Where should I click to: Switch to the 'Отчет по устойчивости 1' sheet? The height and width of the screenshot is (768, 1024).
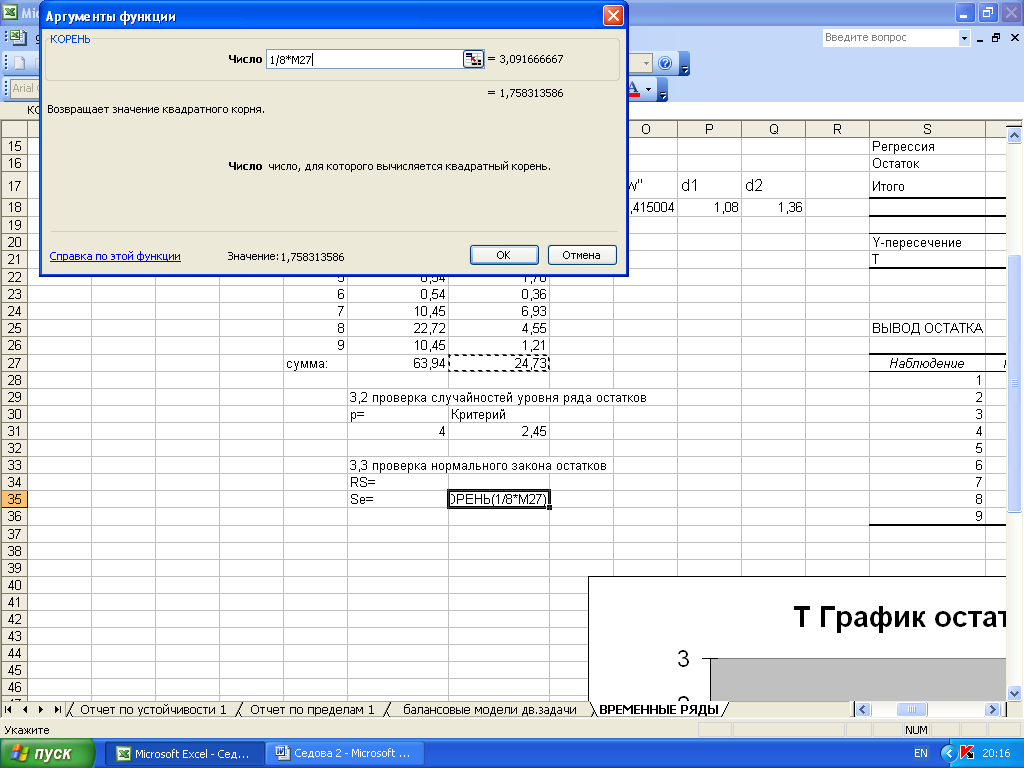coord(153,710)
